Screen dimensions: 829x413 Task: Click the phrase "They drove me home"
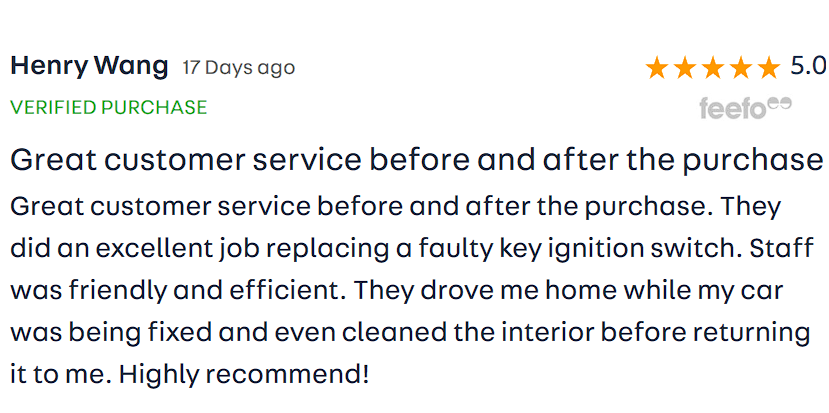pyautogui.click(x=455, y=290)
